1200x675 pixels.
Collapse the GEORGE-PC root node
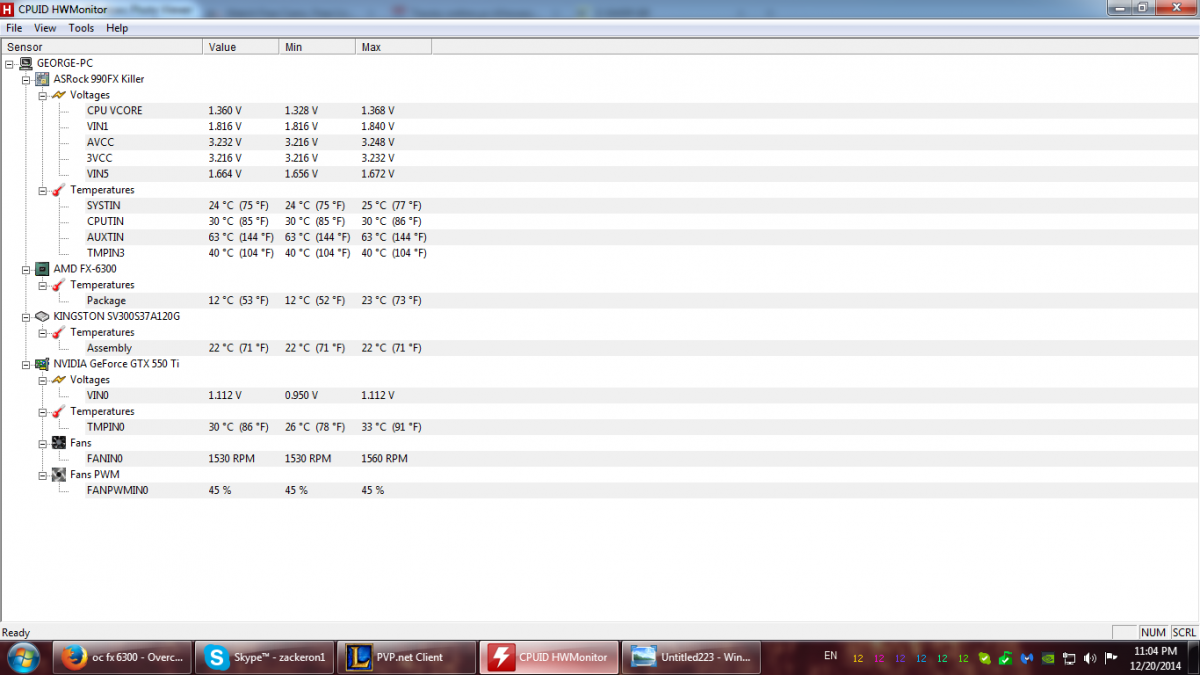tap(9, 63)
